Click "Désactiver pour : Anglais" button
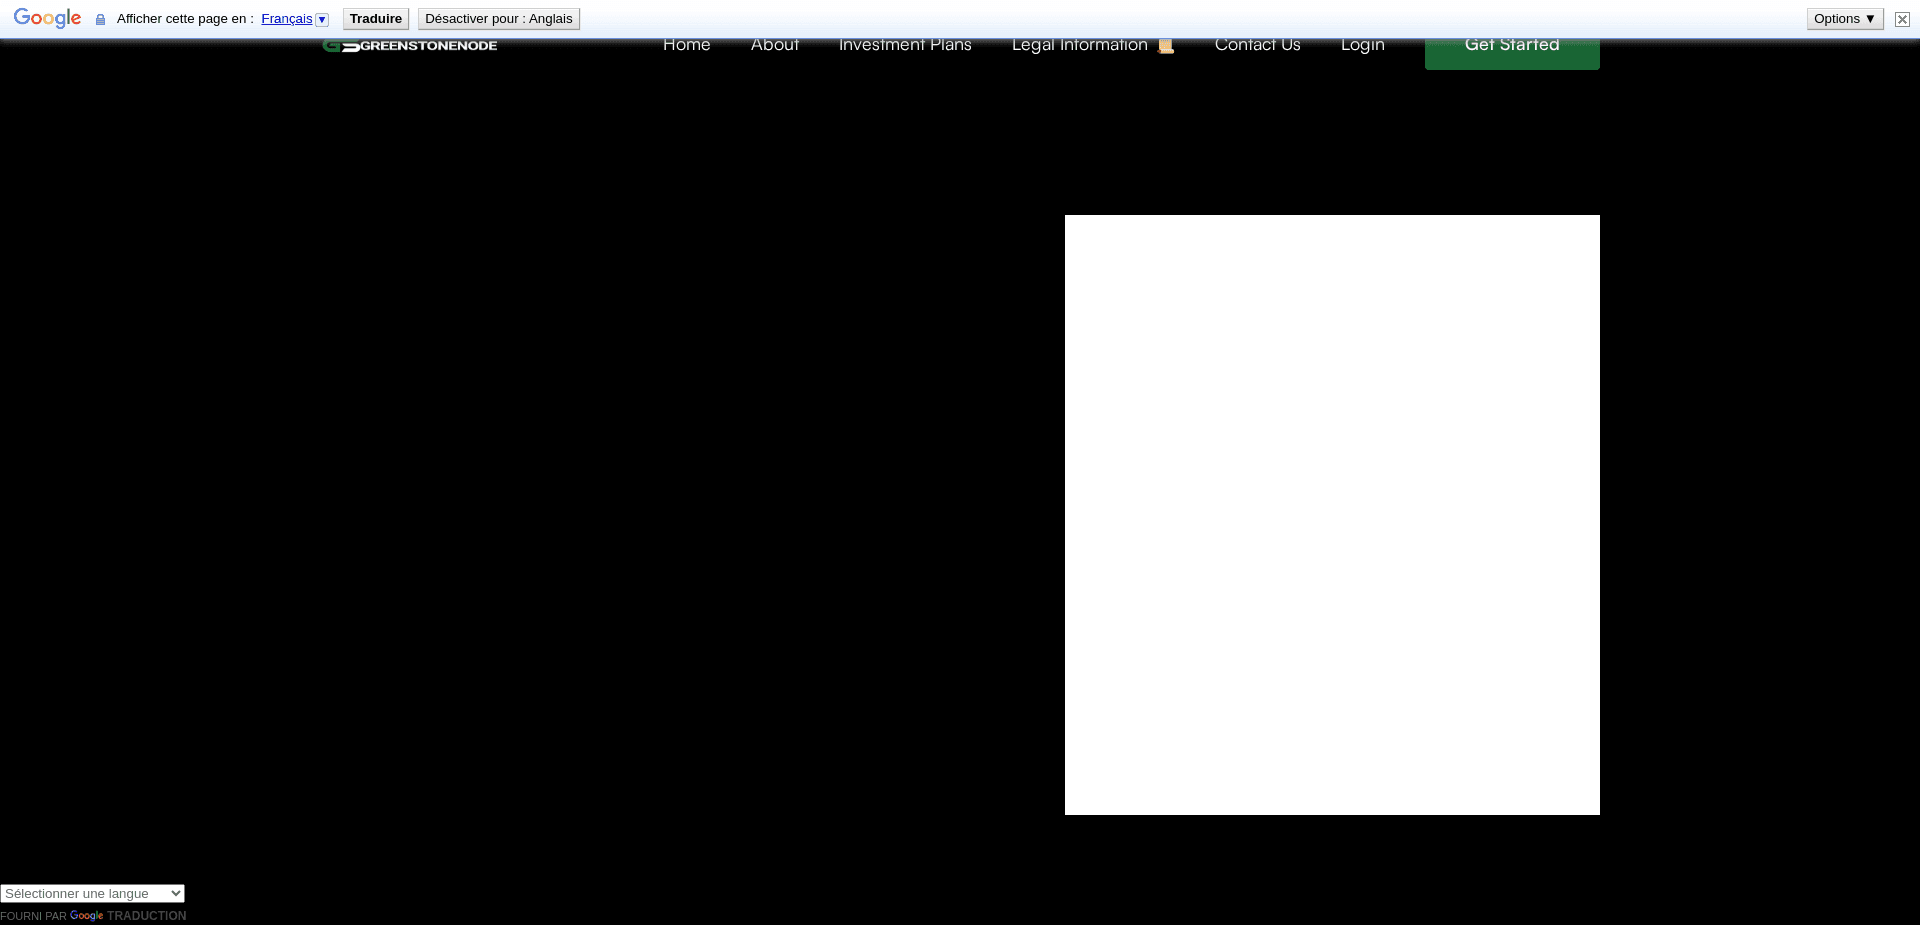This screenshot has height=925, width=1920. pos(499,18)
